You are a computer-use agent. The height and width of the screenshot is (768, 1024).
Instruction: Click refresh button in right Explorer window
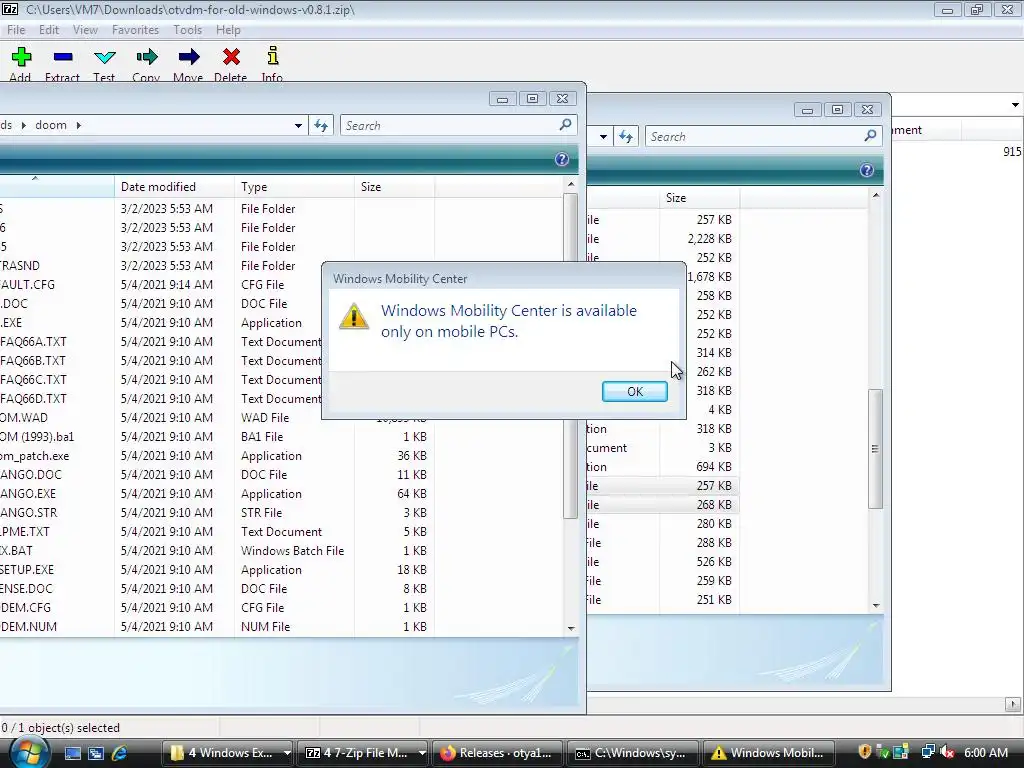626,136
